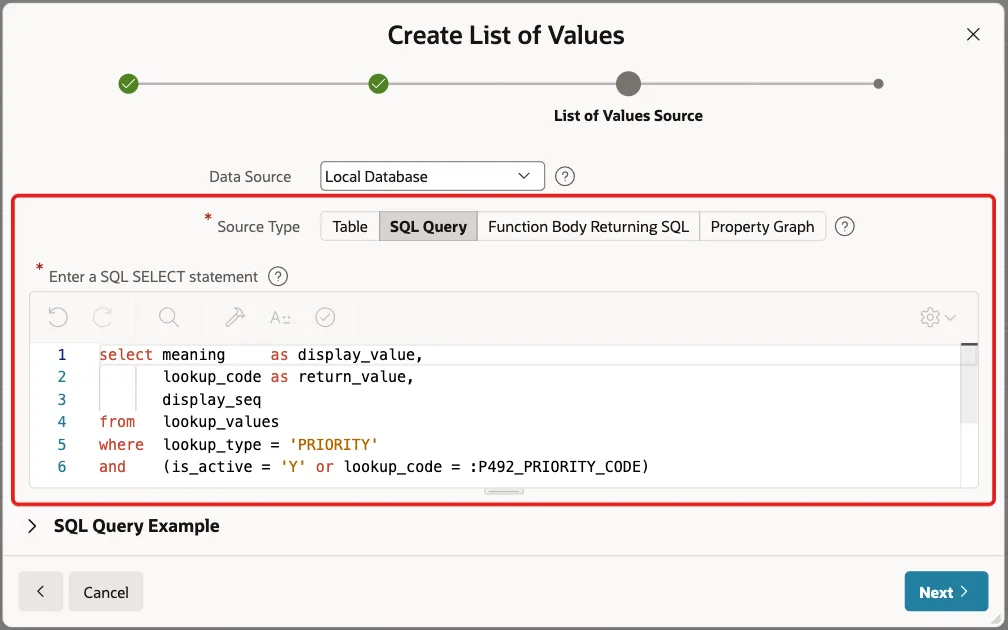
Task: Click the editor resize handle at bottom
Action: [504, 491]
